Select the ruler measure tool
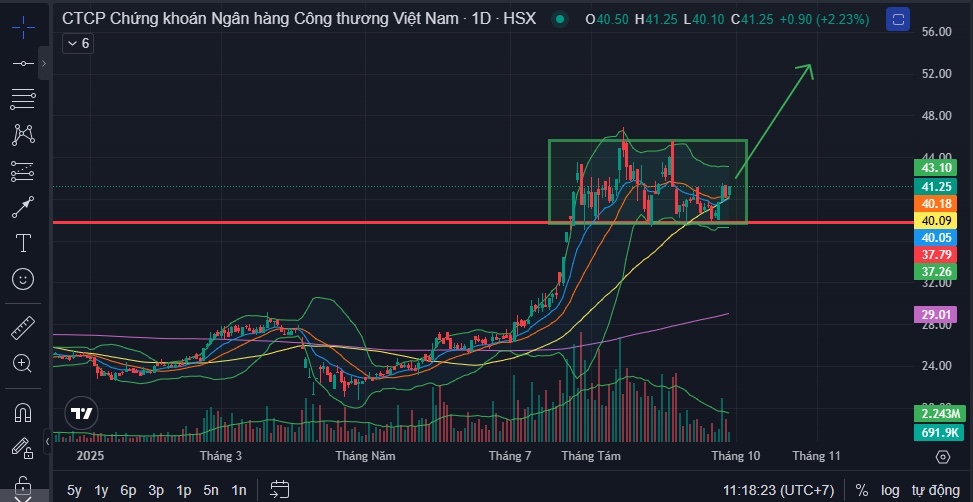Image resolution: width=973 pixels, height=502 pixels. (x=23, y=328)
